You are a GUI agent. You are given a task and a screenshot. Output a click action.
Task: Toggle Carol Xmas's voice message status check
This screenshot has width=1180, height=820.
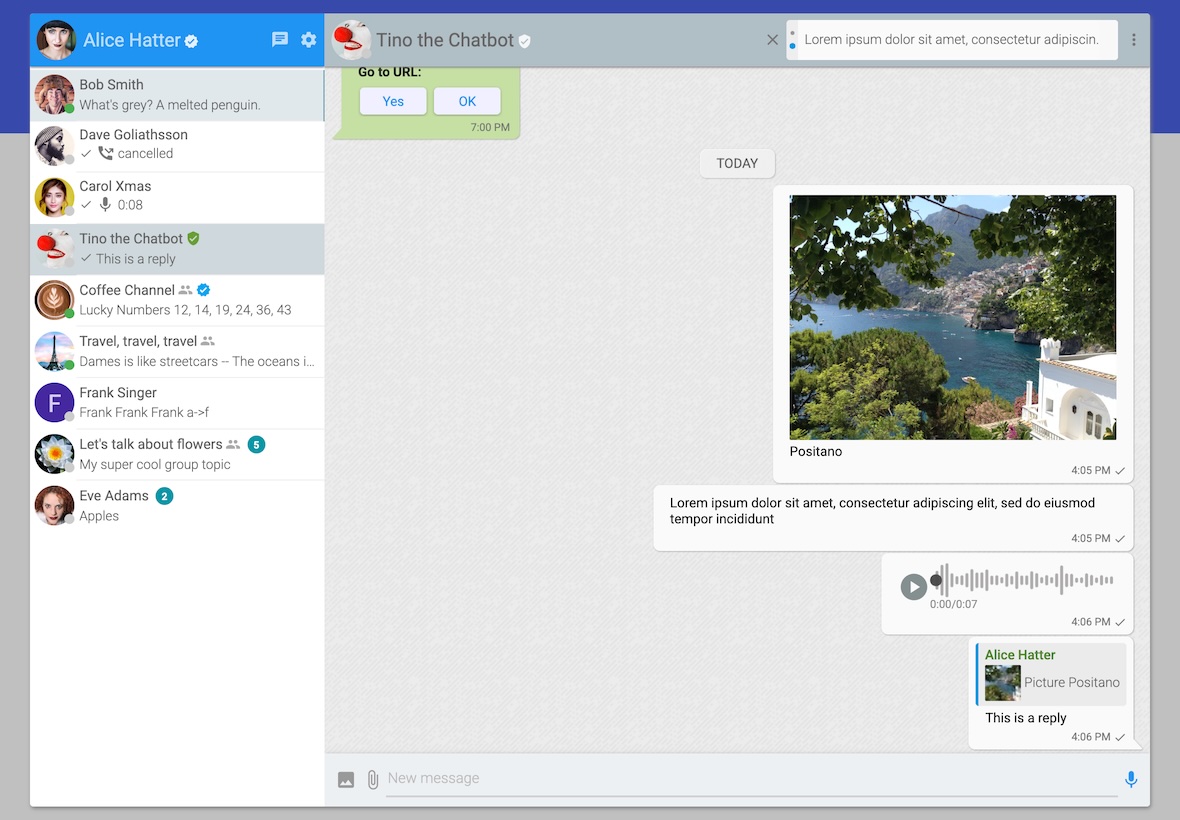(x=84, y=205)
